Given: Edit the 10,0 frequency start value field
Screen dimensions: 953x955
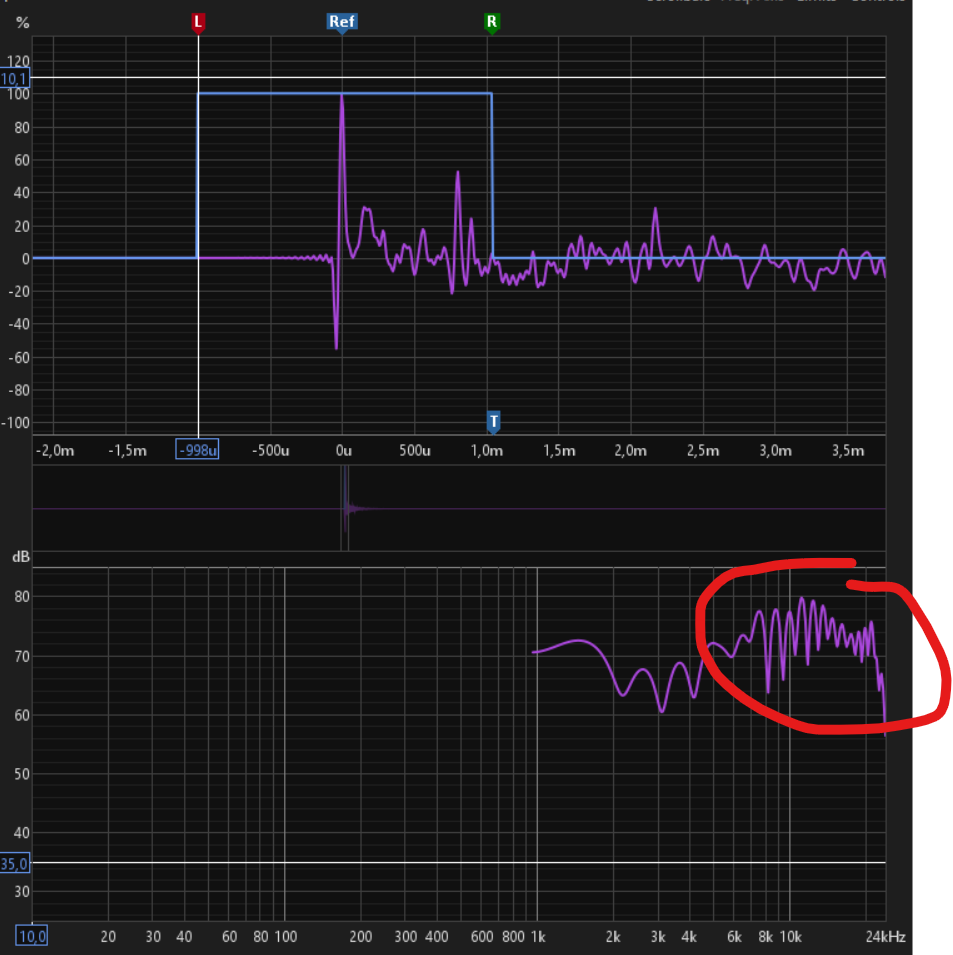Looking at the screenshot, I should 32,936.
